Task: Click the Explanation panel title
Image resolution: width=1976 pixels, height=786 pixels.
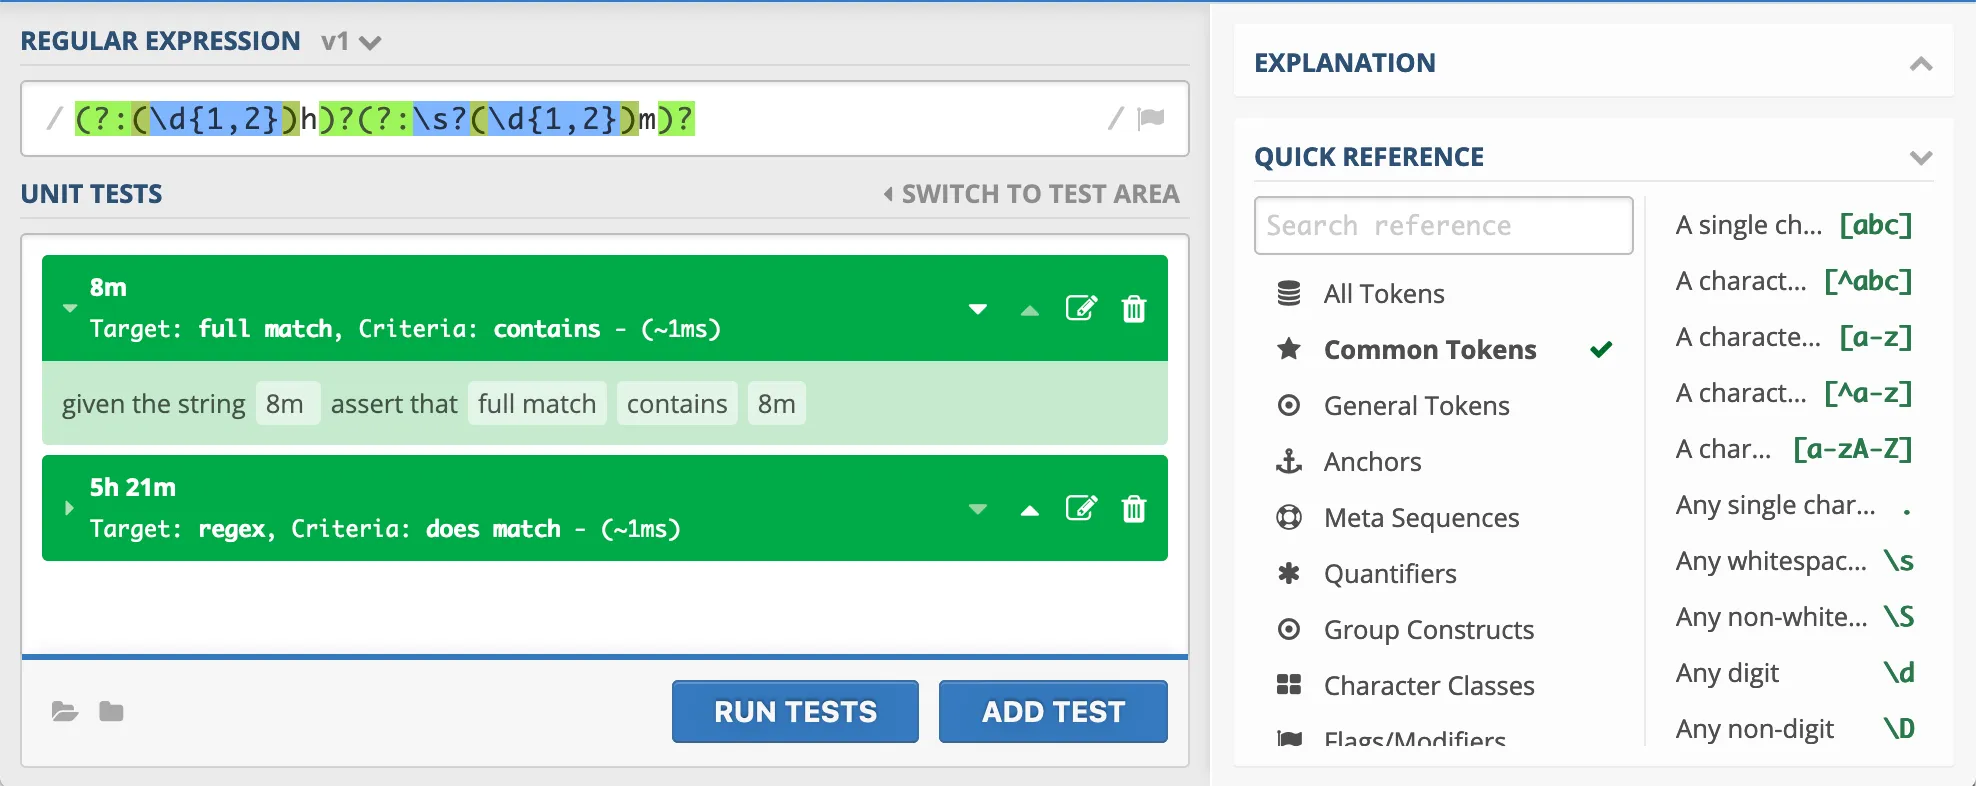Action: point(1344,63)
